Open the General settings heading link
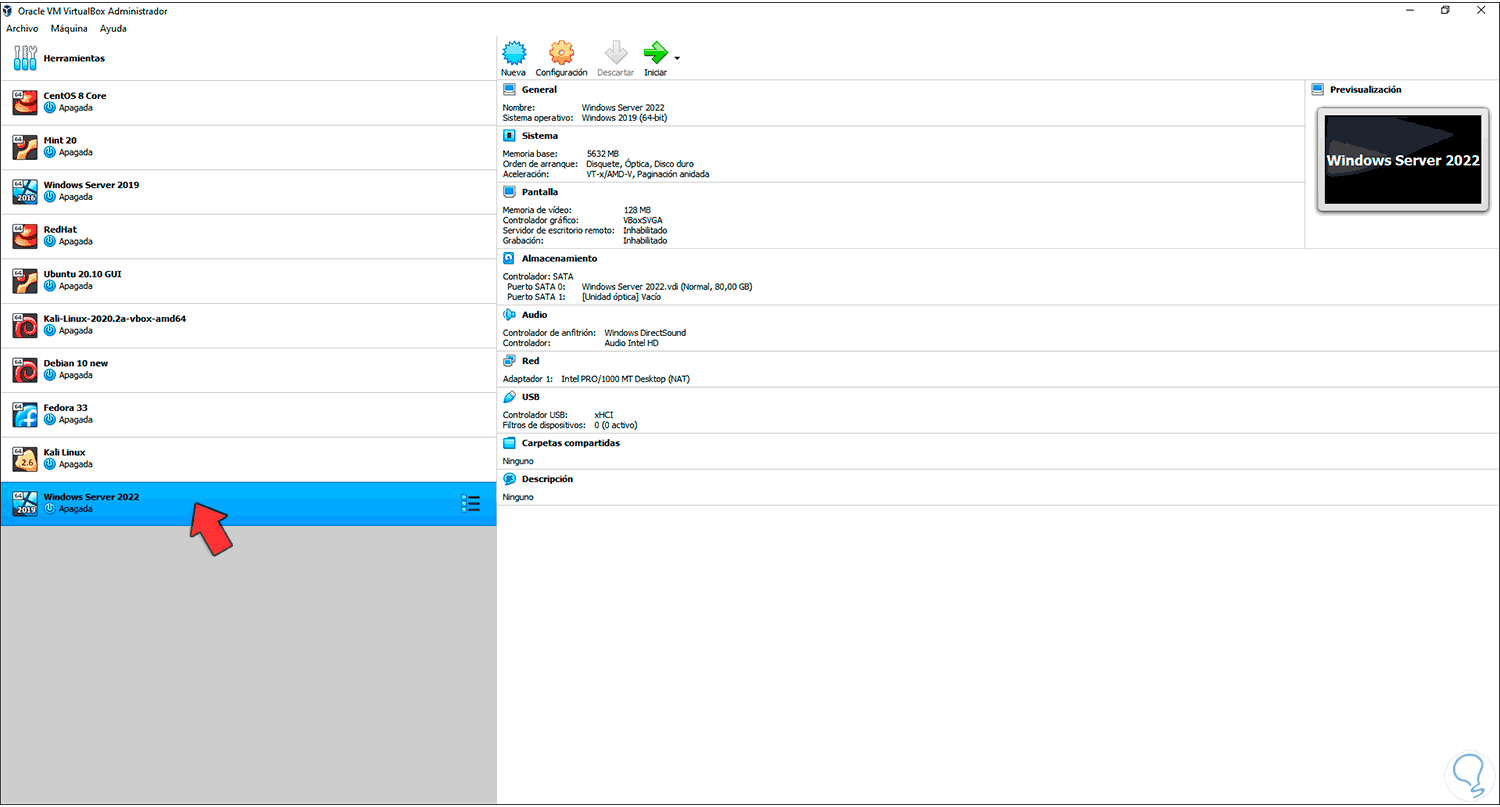This screenshot has height=807, width=1500. pos(539,90)
